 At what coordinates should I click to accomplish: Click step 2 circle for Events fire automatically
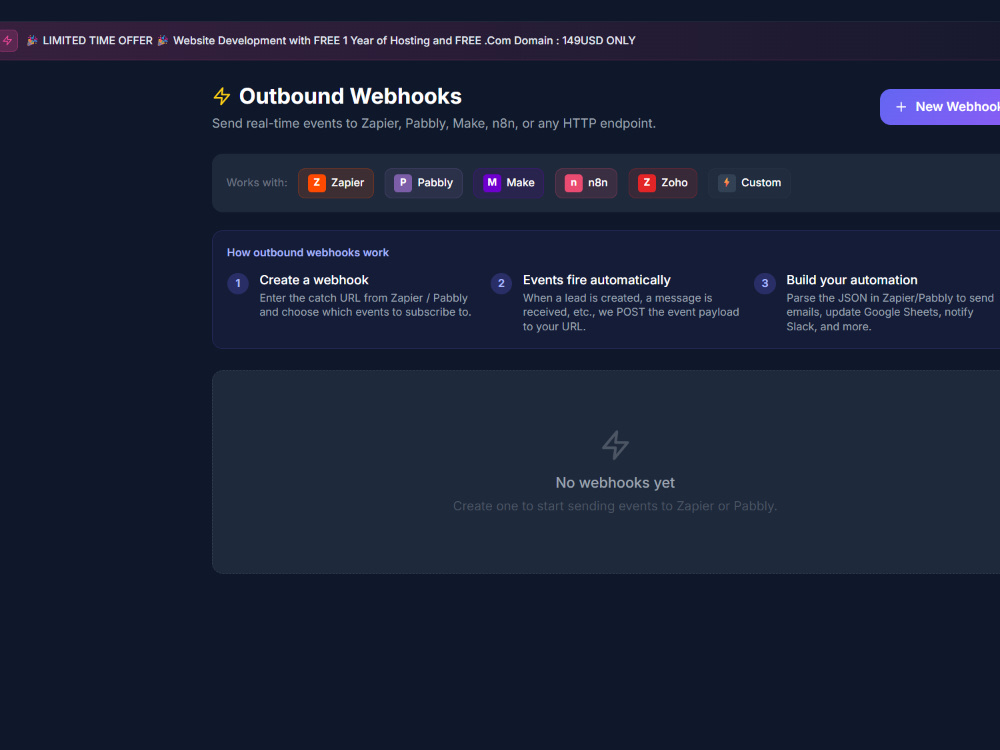point(501,283)
